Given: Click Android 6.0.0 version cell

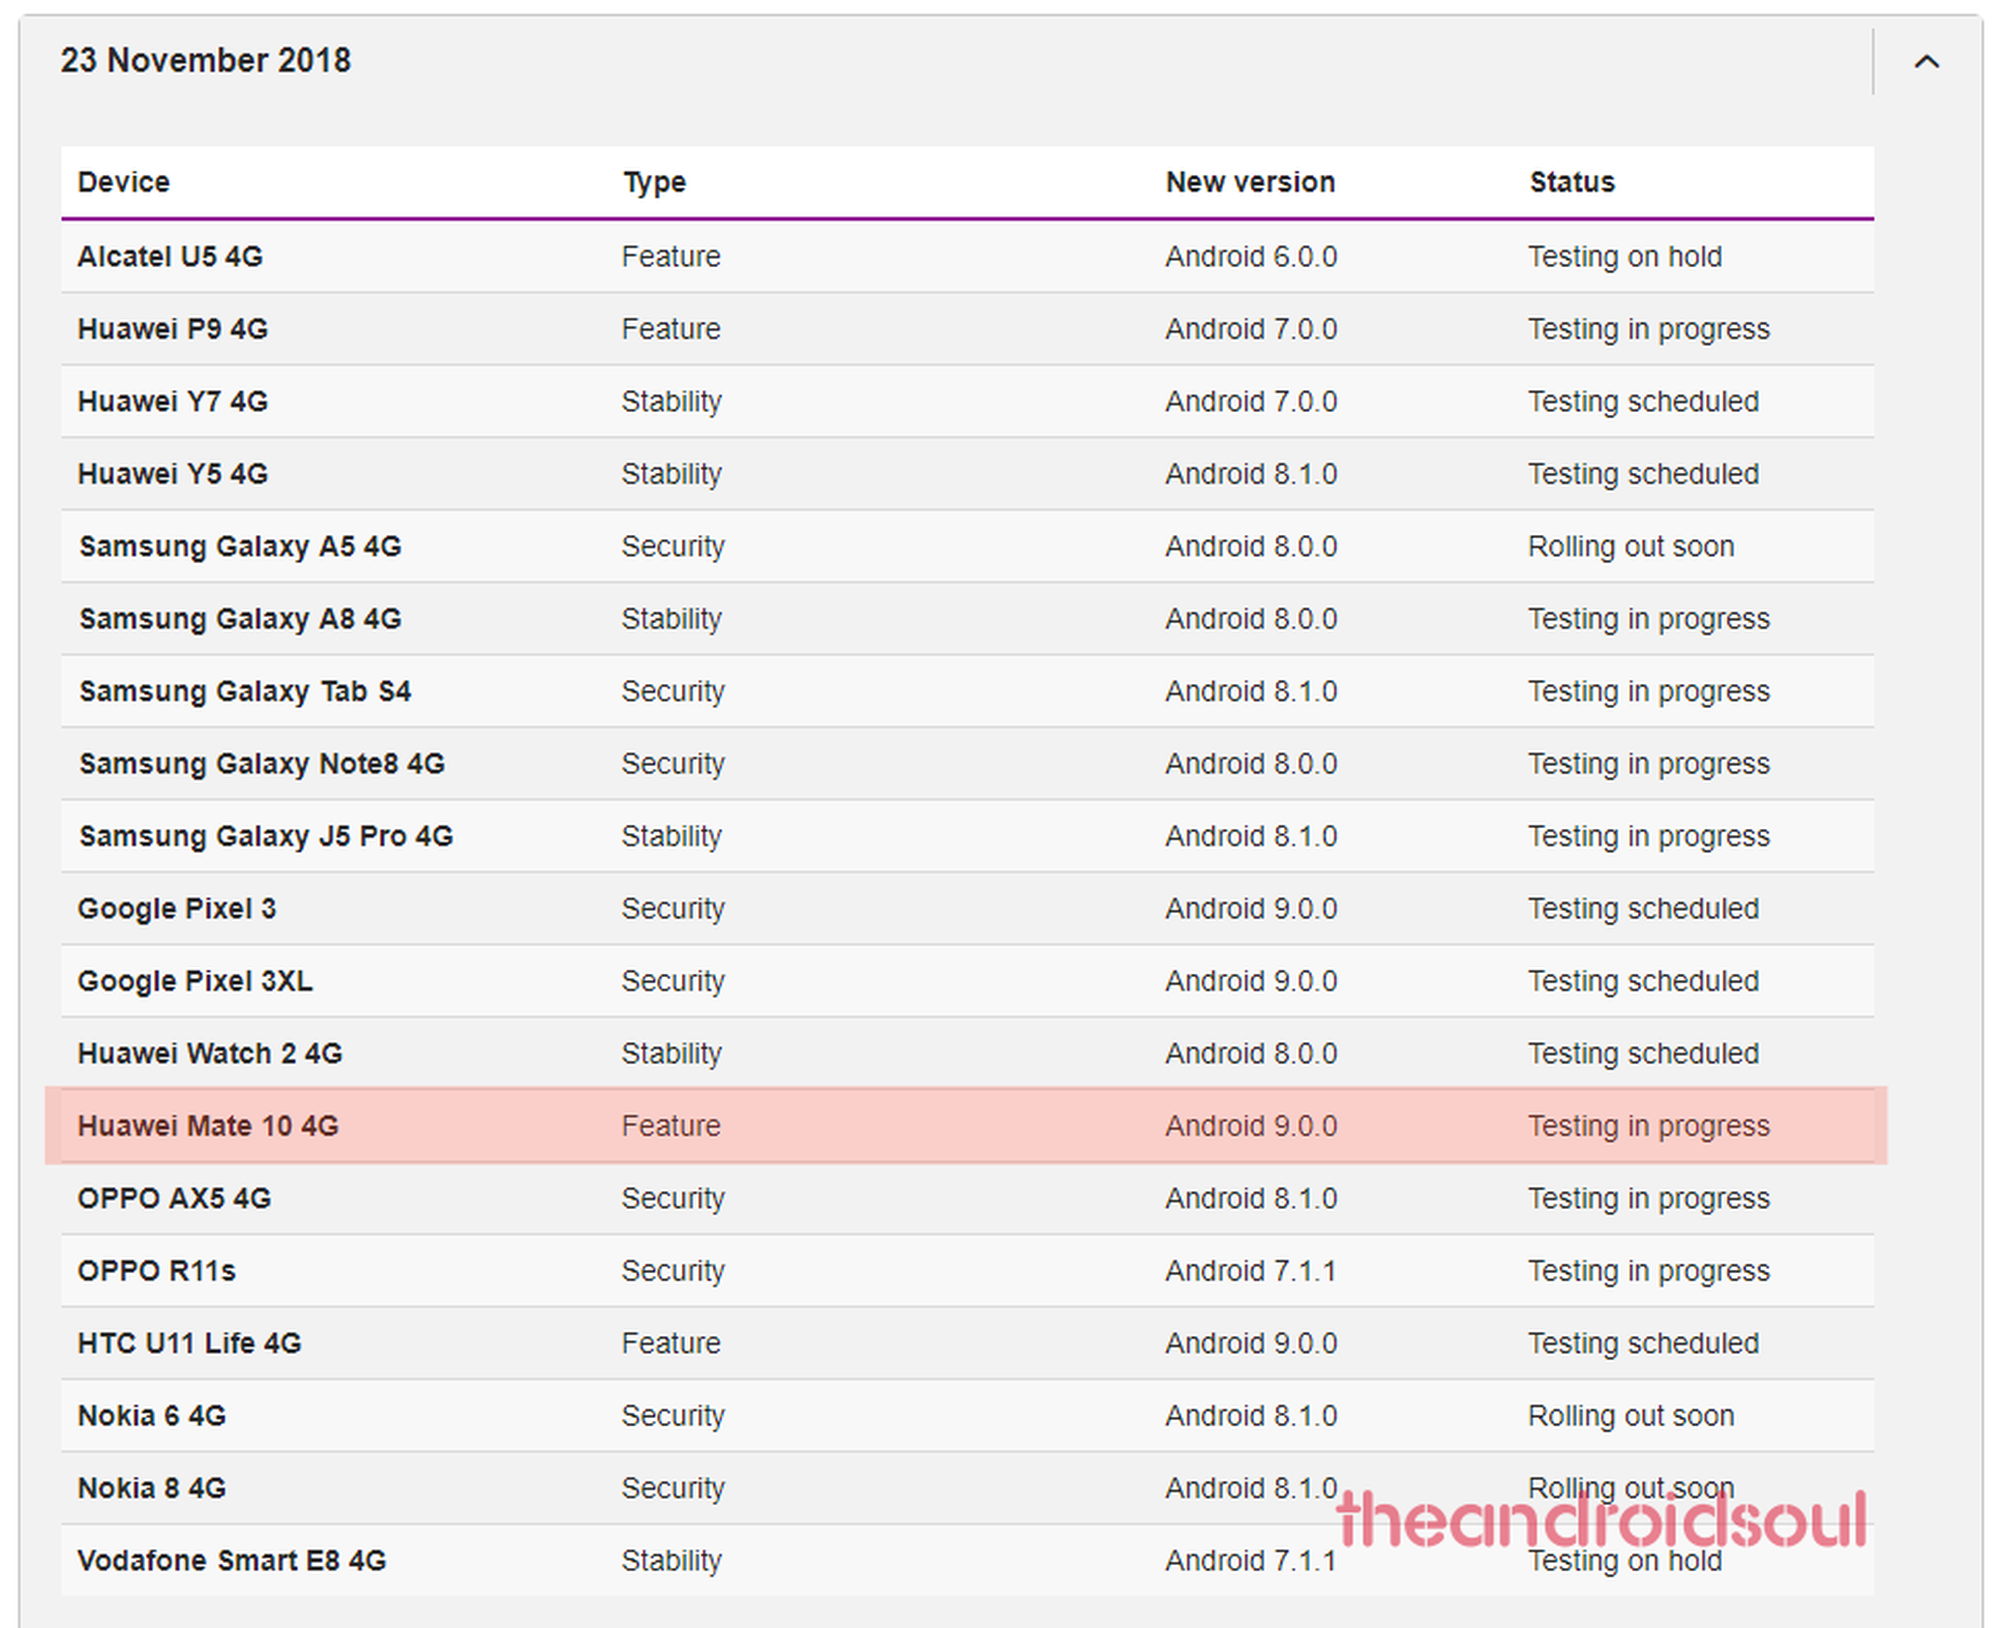Looking at the screenshot, I should pyautogui.click(x=1251, y=257).
